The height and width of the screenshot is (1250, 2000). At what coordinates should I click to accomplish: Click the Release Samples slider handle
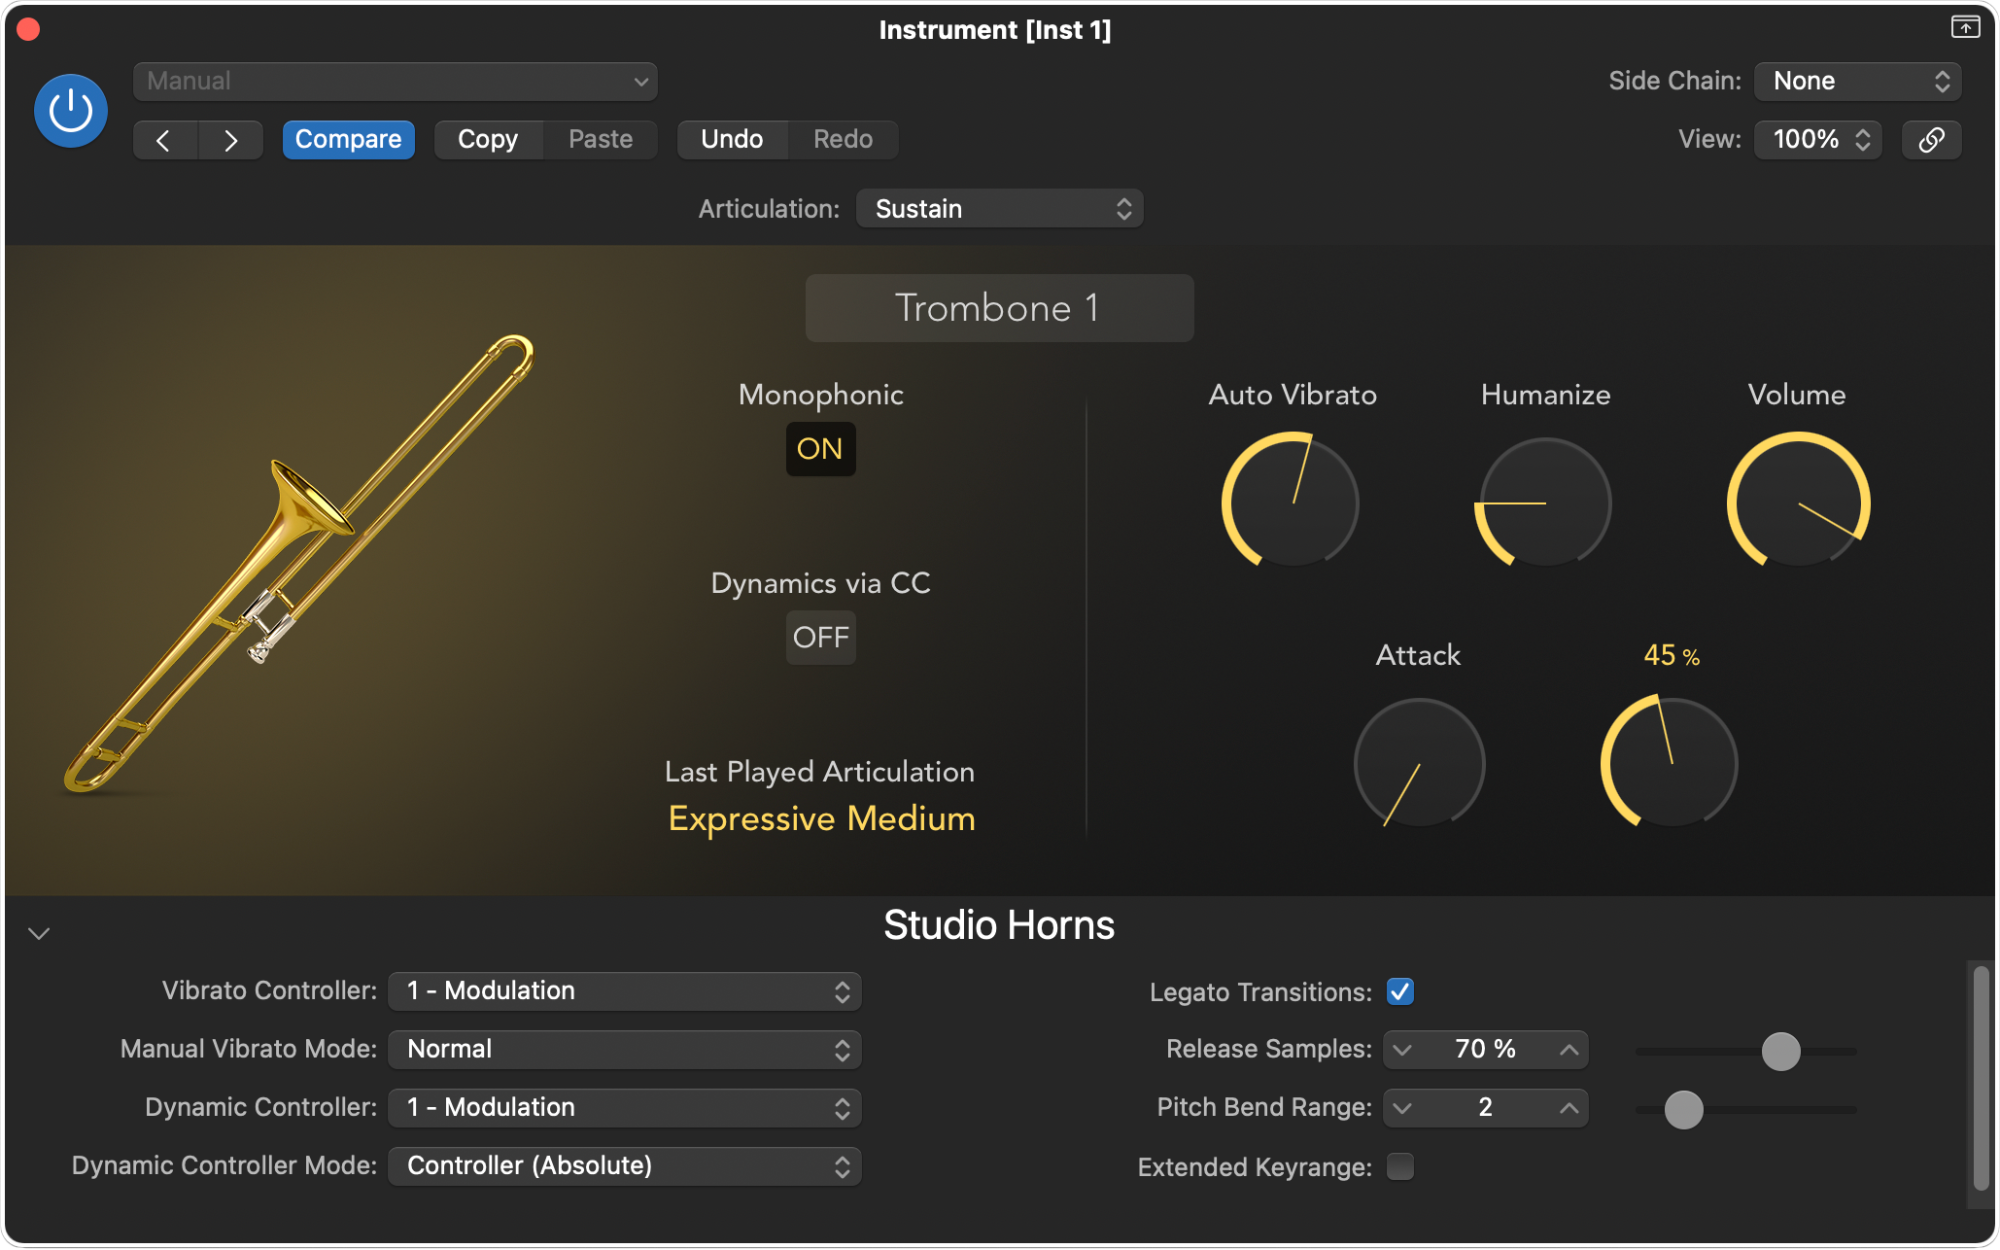click(1780, 1051)
